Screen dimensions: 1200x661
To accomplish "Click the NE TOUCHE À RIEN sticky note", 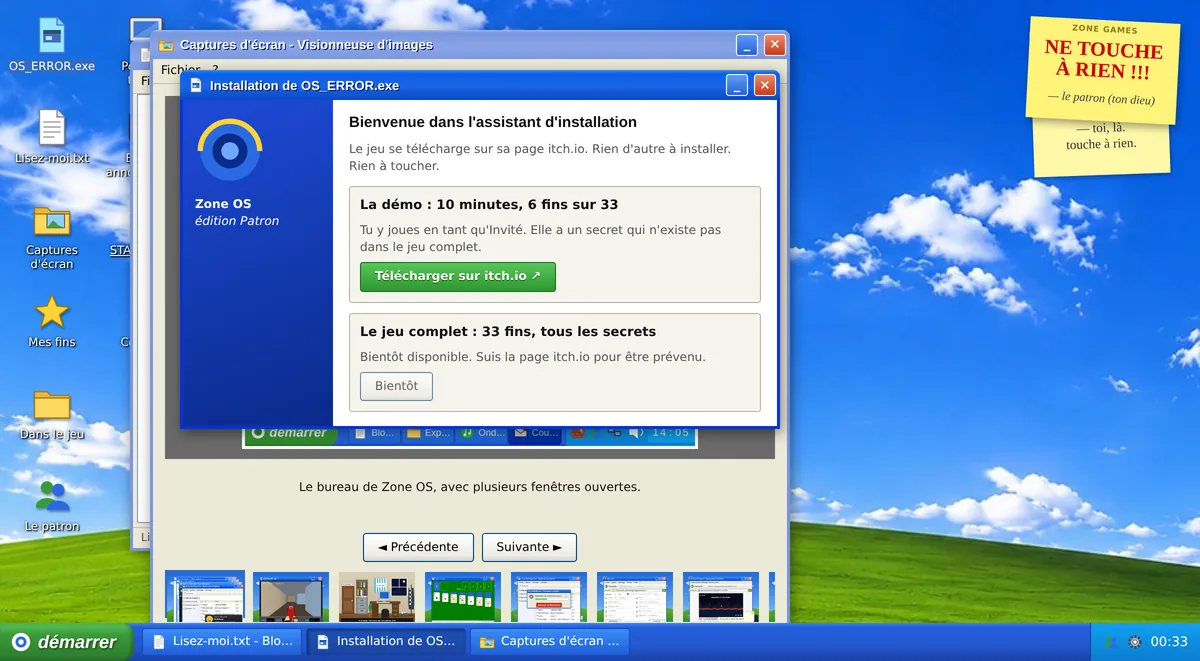I will 1105,69.
